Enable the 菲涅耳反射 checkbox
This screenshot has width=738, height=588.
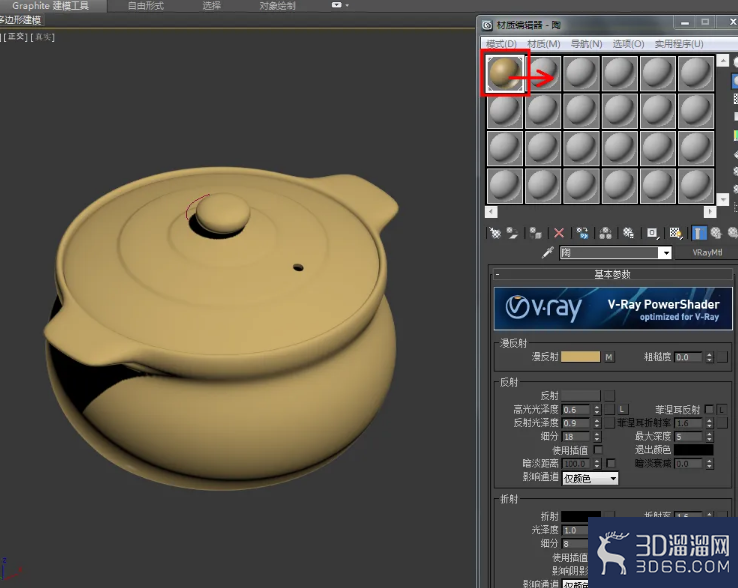click(709, 410)
